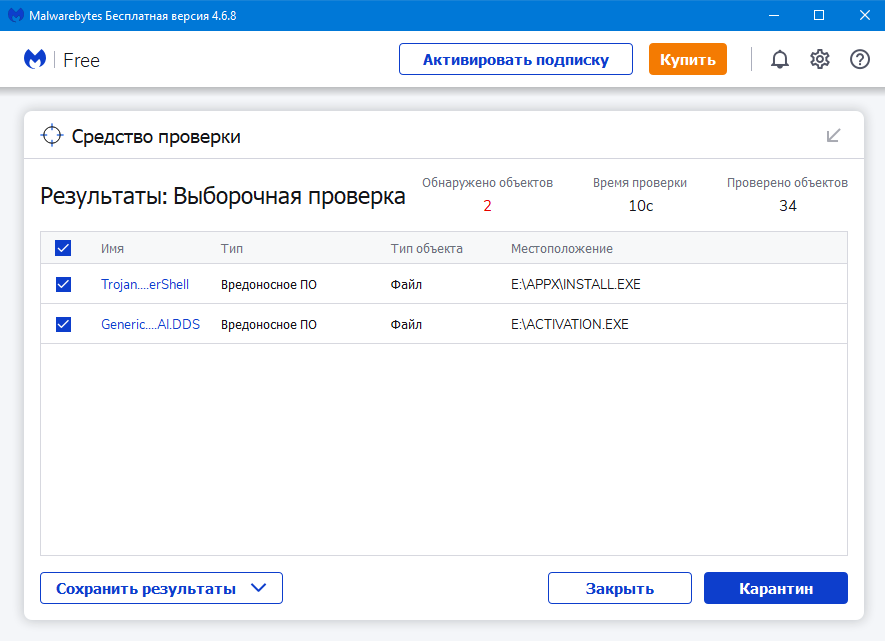Uncheck the select-all checkbox in header

pyautogui.click(x=63, y=247)
